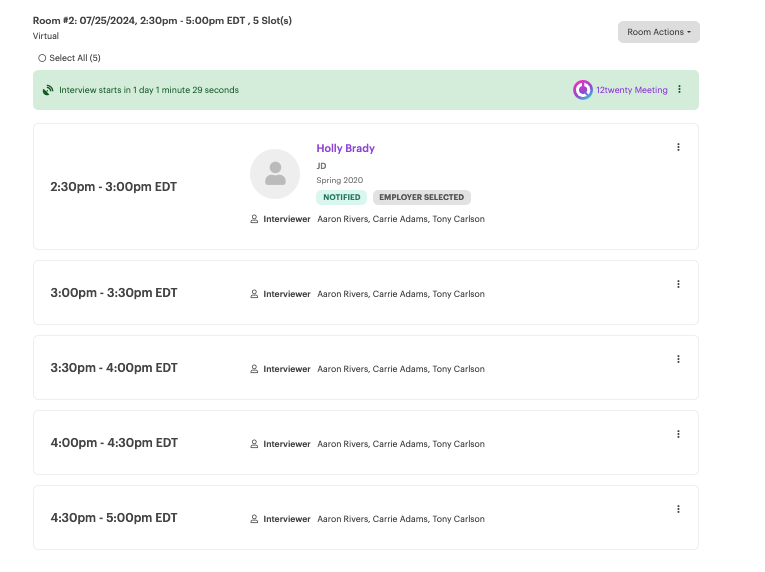Click the interview countdown broadcast icon
This screenshot has width=765, height=572.
click(x=48, y=90)
